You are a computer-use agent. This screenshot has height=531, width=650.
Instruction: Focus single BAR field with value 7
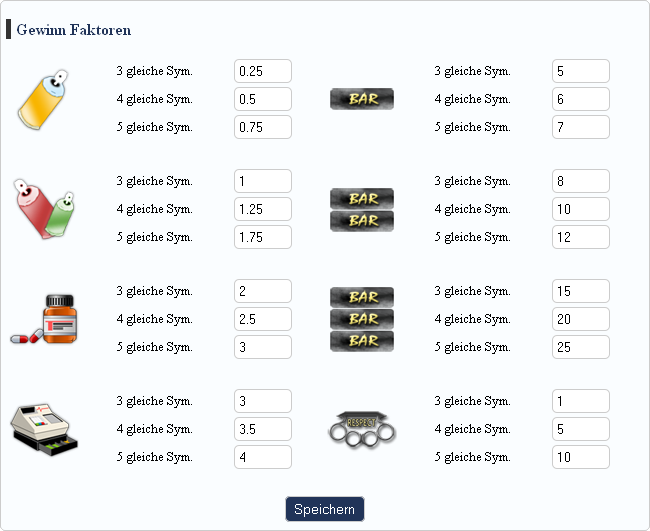pyautogui.click(x=581, y=127)
